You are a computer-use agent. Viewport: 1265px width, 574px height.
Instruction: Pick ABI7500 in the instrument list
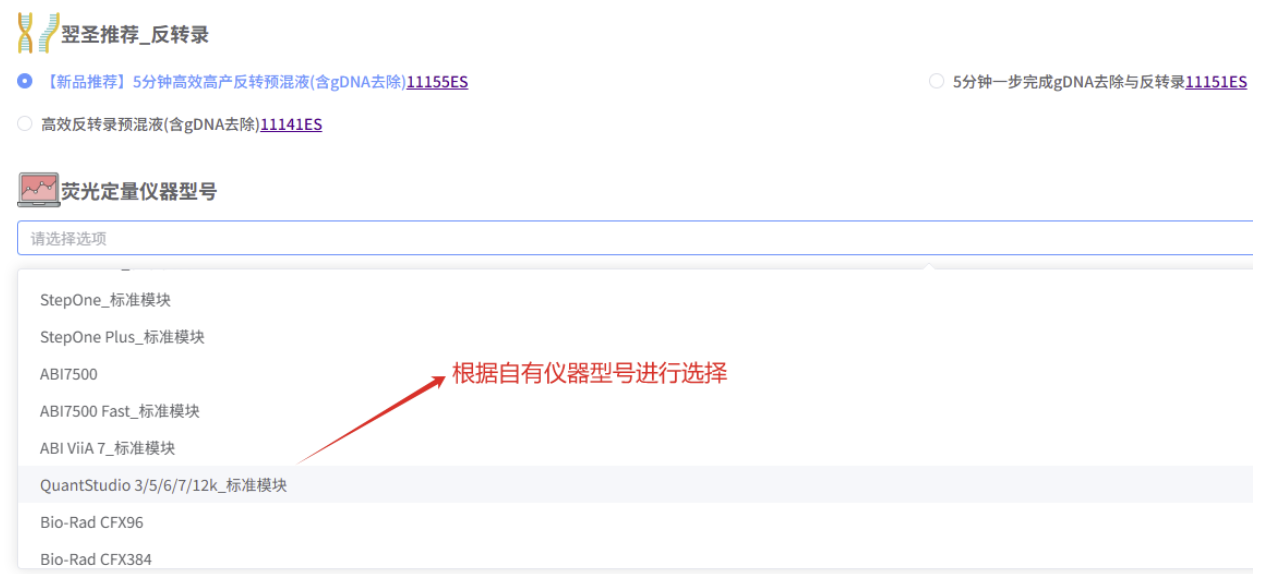tap(635, 374)
